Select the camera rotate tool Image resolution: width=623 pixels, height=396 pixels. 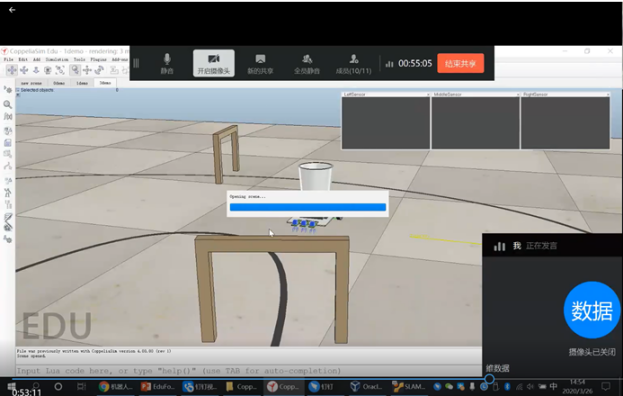coord(24,70)
